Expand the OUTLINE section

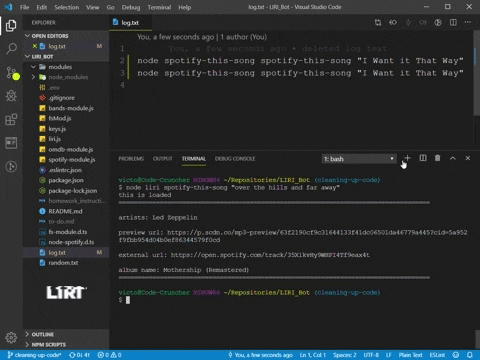tap(39, 334)
